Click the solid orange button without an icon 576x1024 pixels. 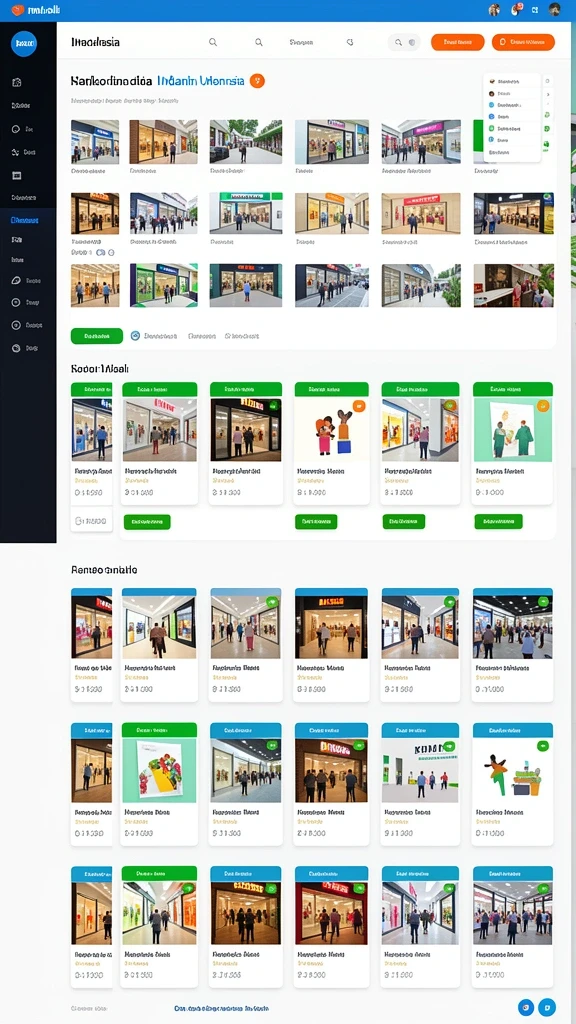pos(458,42)
